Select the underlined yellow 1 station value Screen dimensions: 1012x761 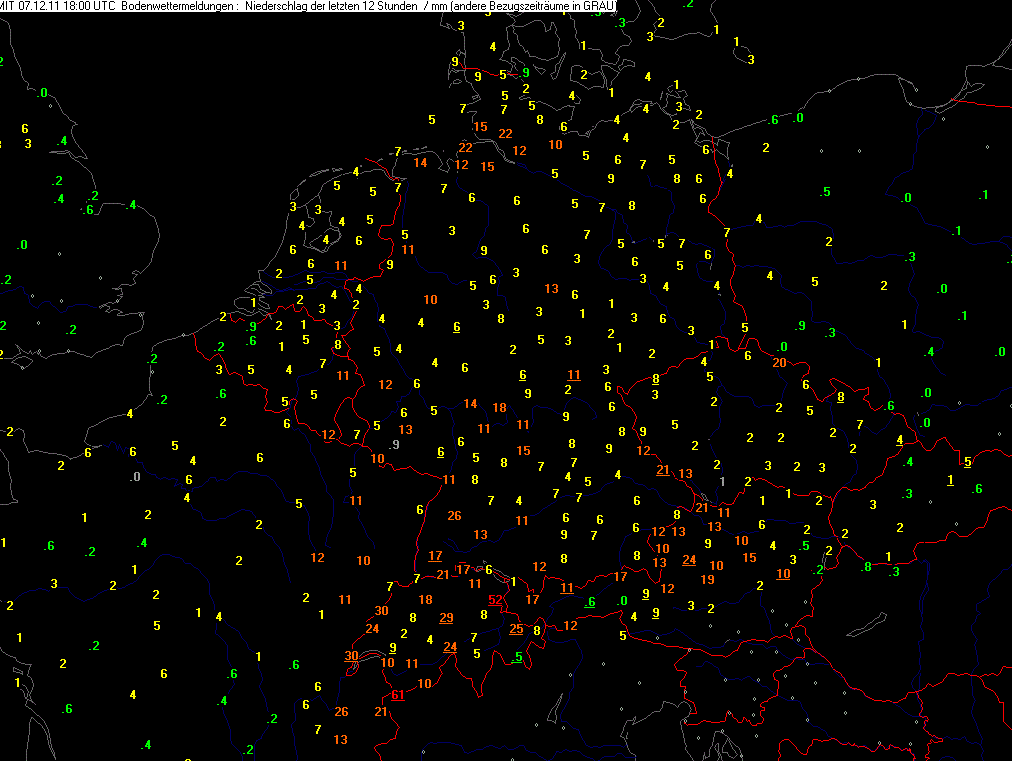click(x=949, y=481)
